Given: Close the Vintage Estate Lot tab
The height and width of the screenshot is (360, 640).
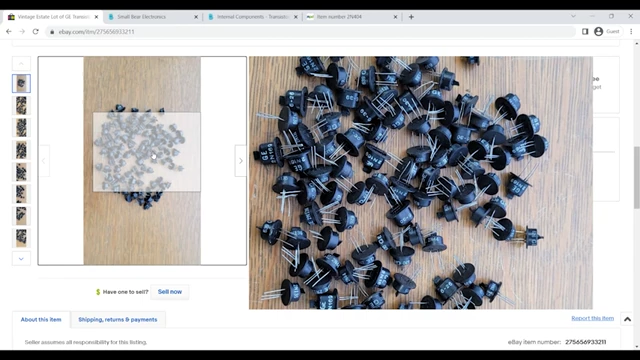Looking at the screenshot, I should [x=96, y=17].
